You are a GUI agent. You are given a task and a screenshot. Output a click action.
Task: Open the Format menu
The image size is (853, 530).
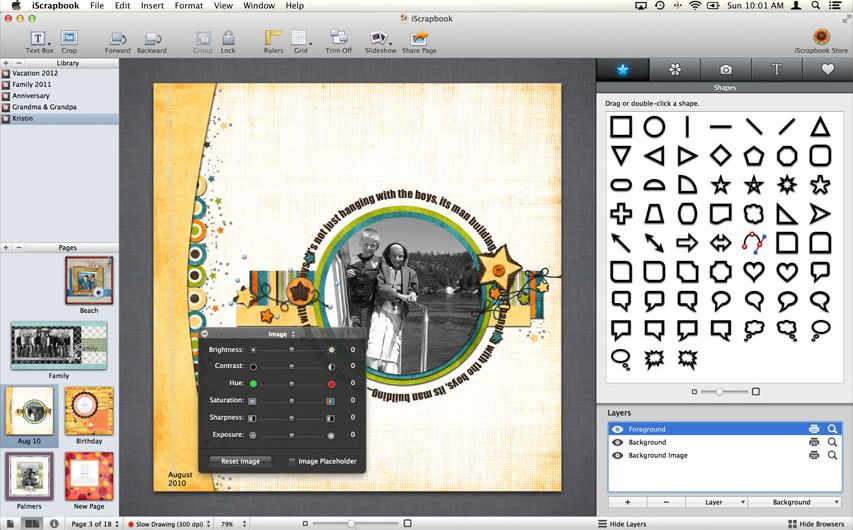pos(188,6)
